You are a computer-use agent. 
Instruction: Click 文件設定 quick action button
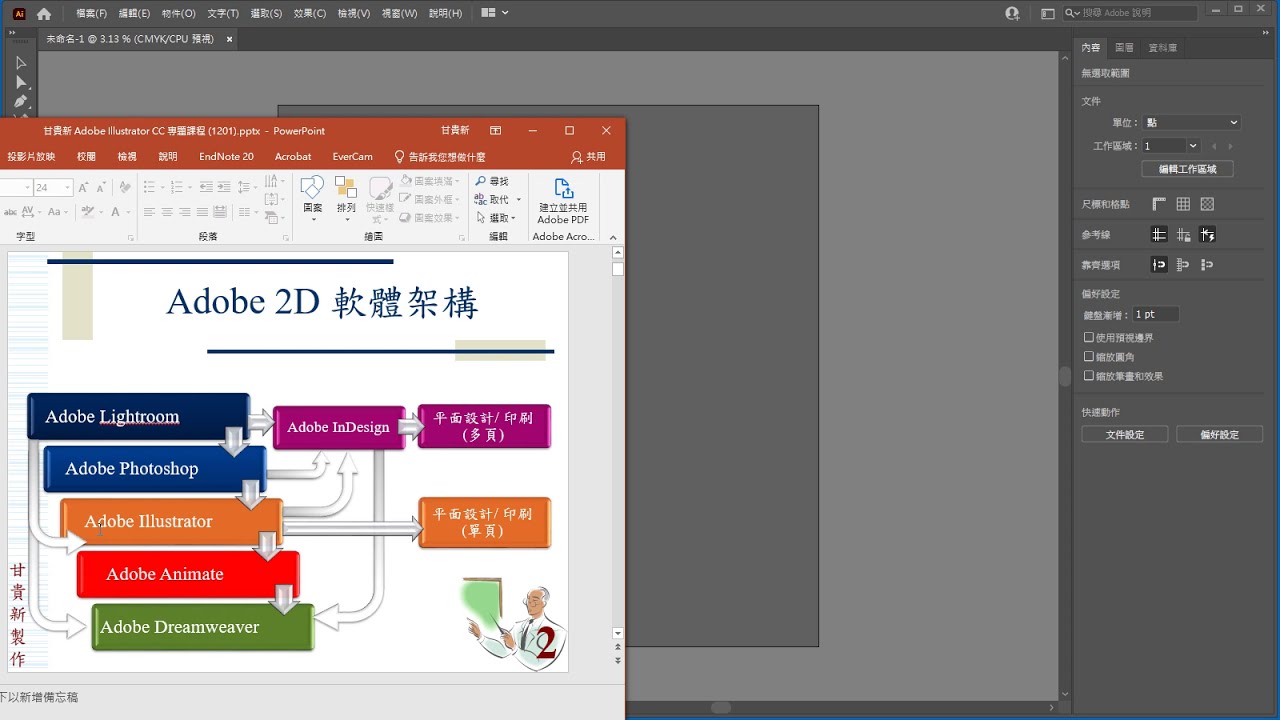(x=1125, y=435)
